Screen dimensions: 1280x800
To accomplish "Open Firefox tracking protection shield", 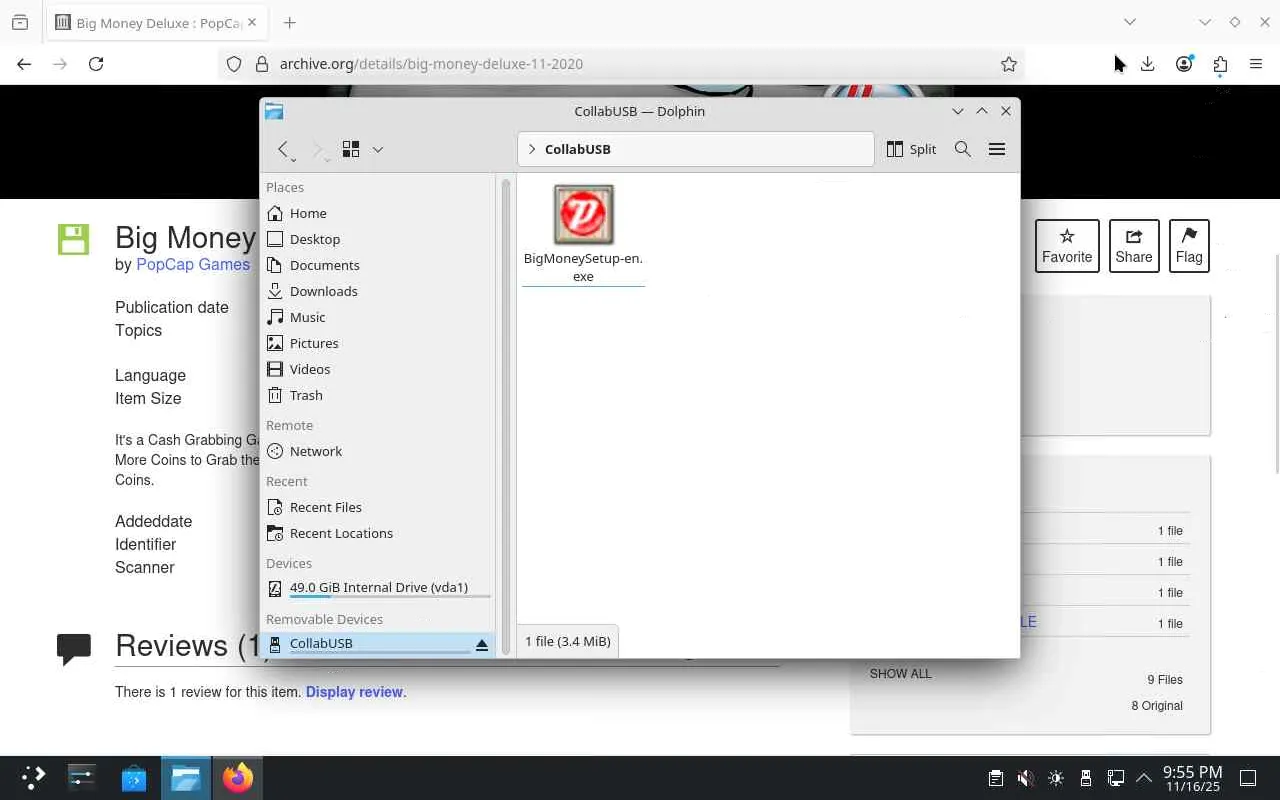I will 234,64.
